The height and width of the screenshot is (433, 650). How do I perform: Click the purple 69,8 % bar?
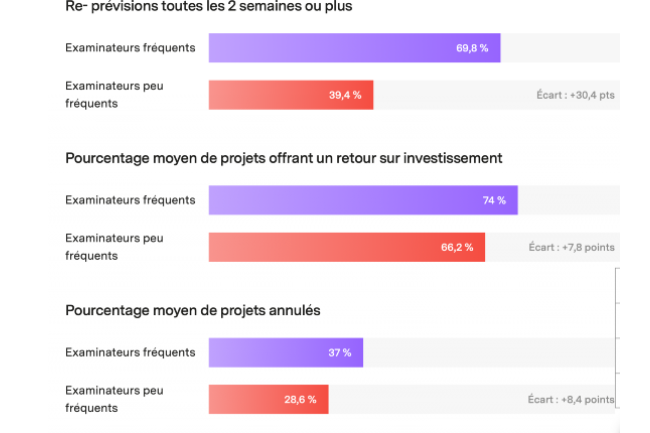click(x=354, y=48)
